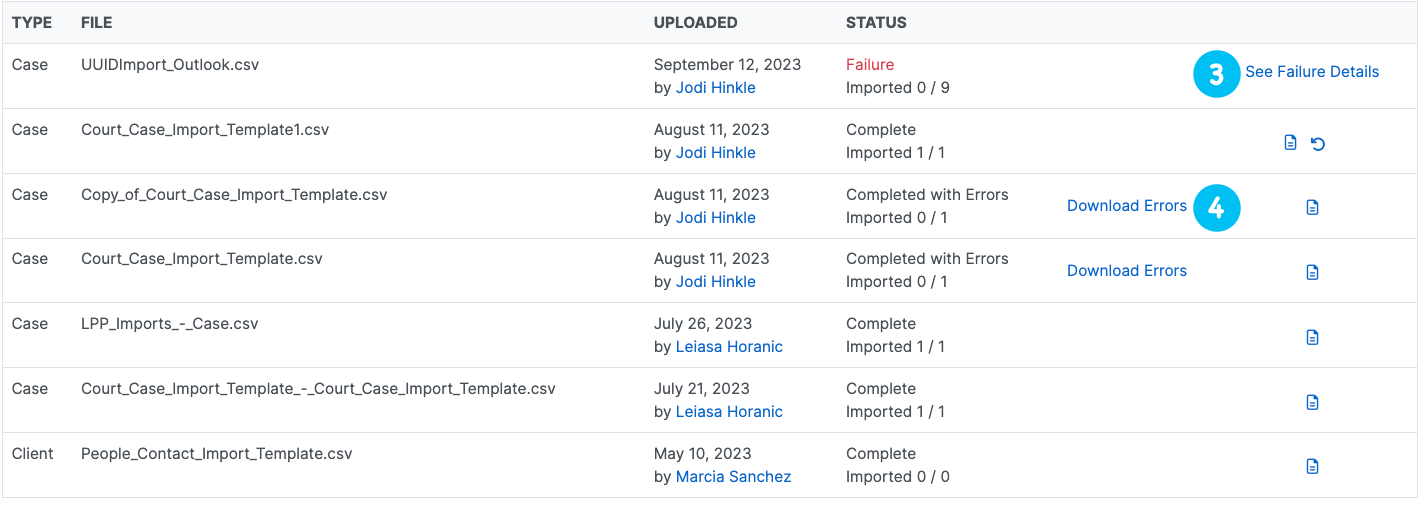
Task: Click document icon for LPP_Imports_-_Case.csv row
Action: (x=1312, y=337)
